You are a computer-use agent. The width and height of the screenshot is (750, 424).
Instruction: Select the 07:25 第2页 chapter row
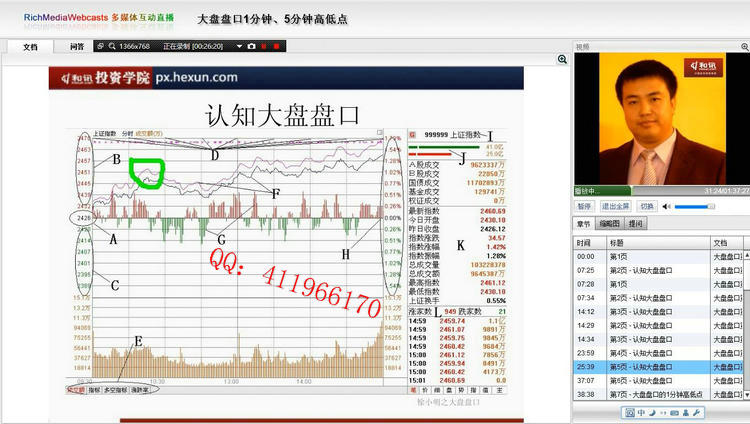pos(658,271)
